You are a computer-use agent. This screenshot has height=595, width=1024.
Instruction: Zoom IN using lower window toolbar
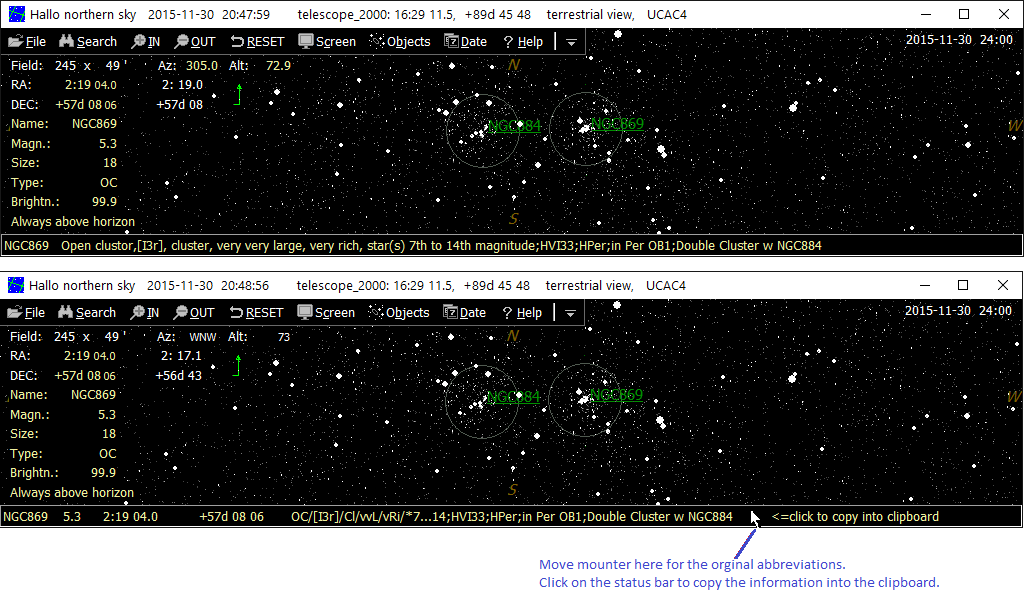145,312
